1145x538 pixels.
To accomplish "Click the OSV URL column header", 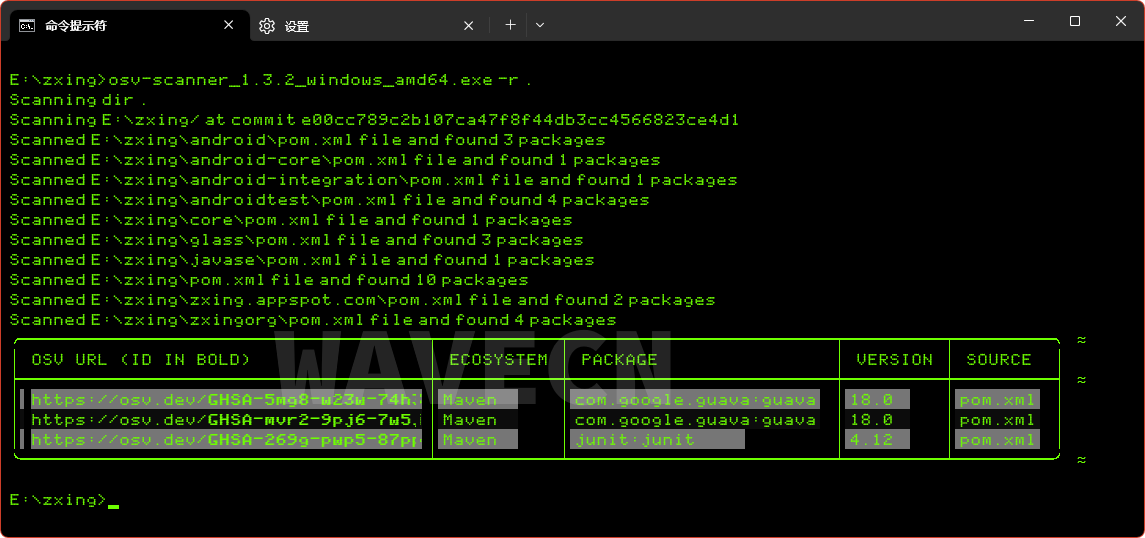I will click(140, 360).
